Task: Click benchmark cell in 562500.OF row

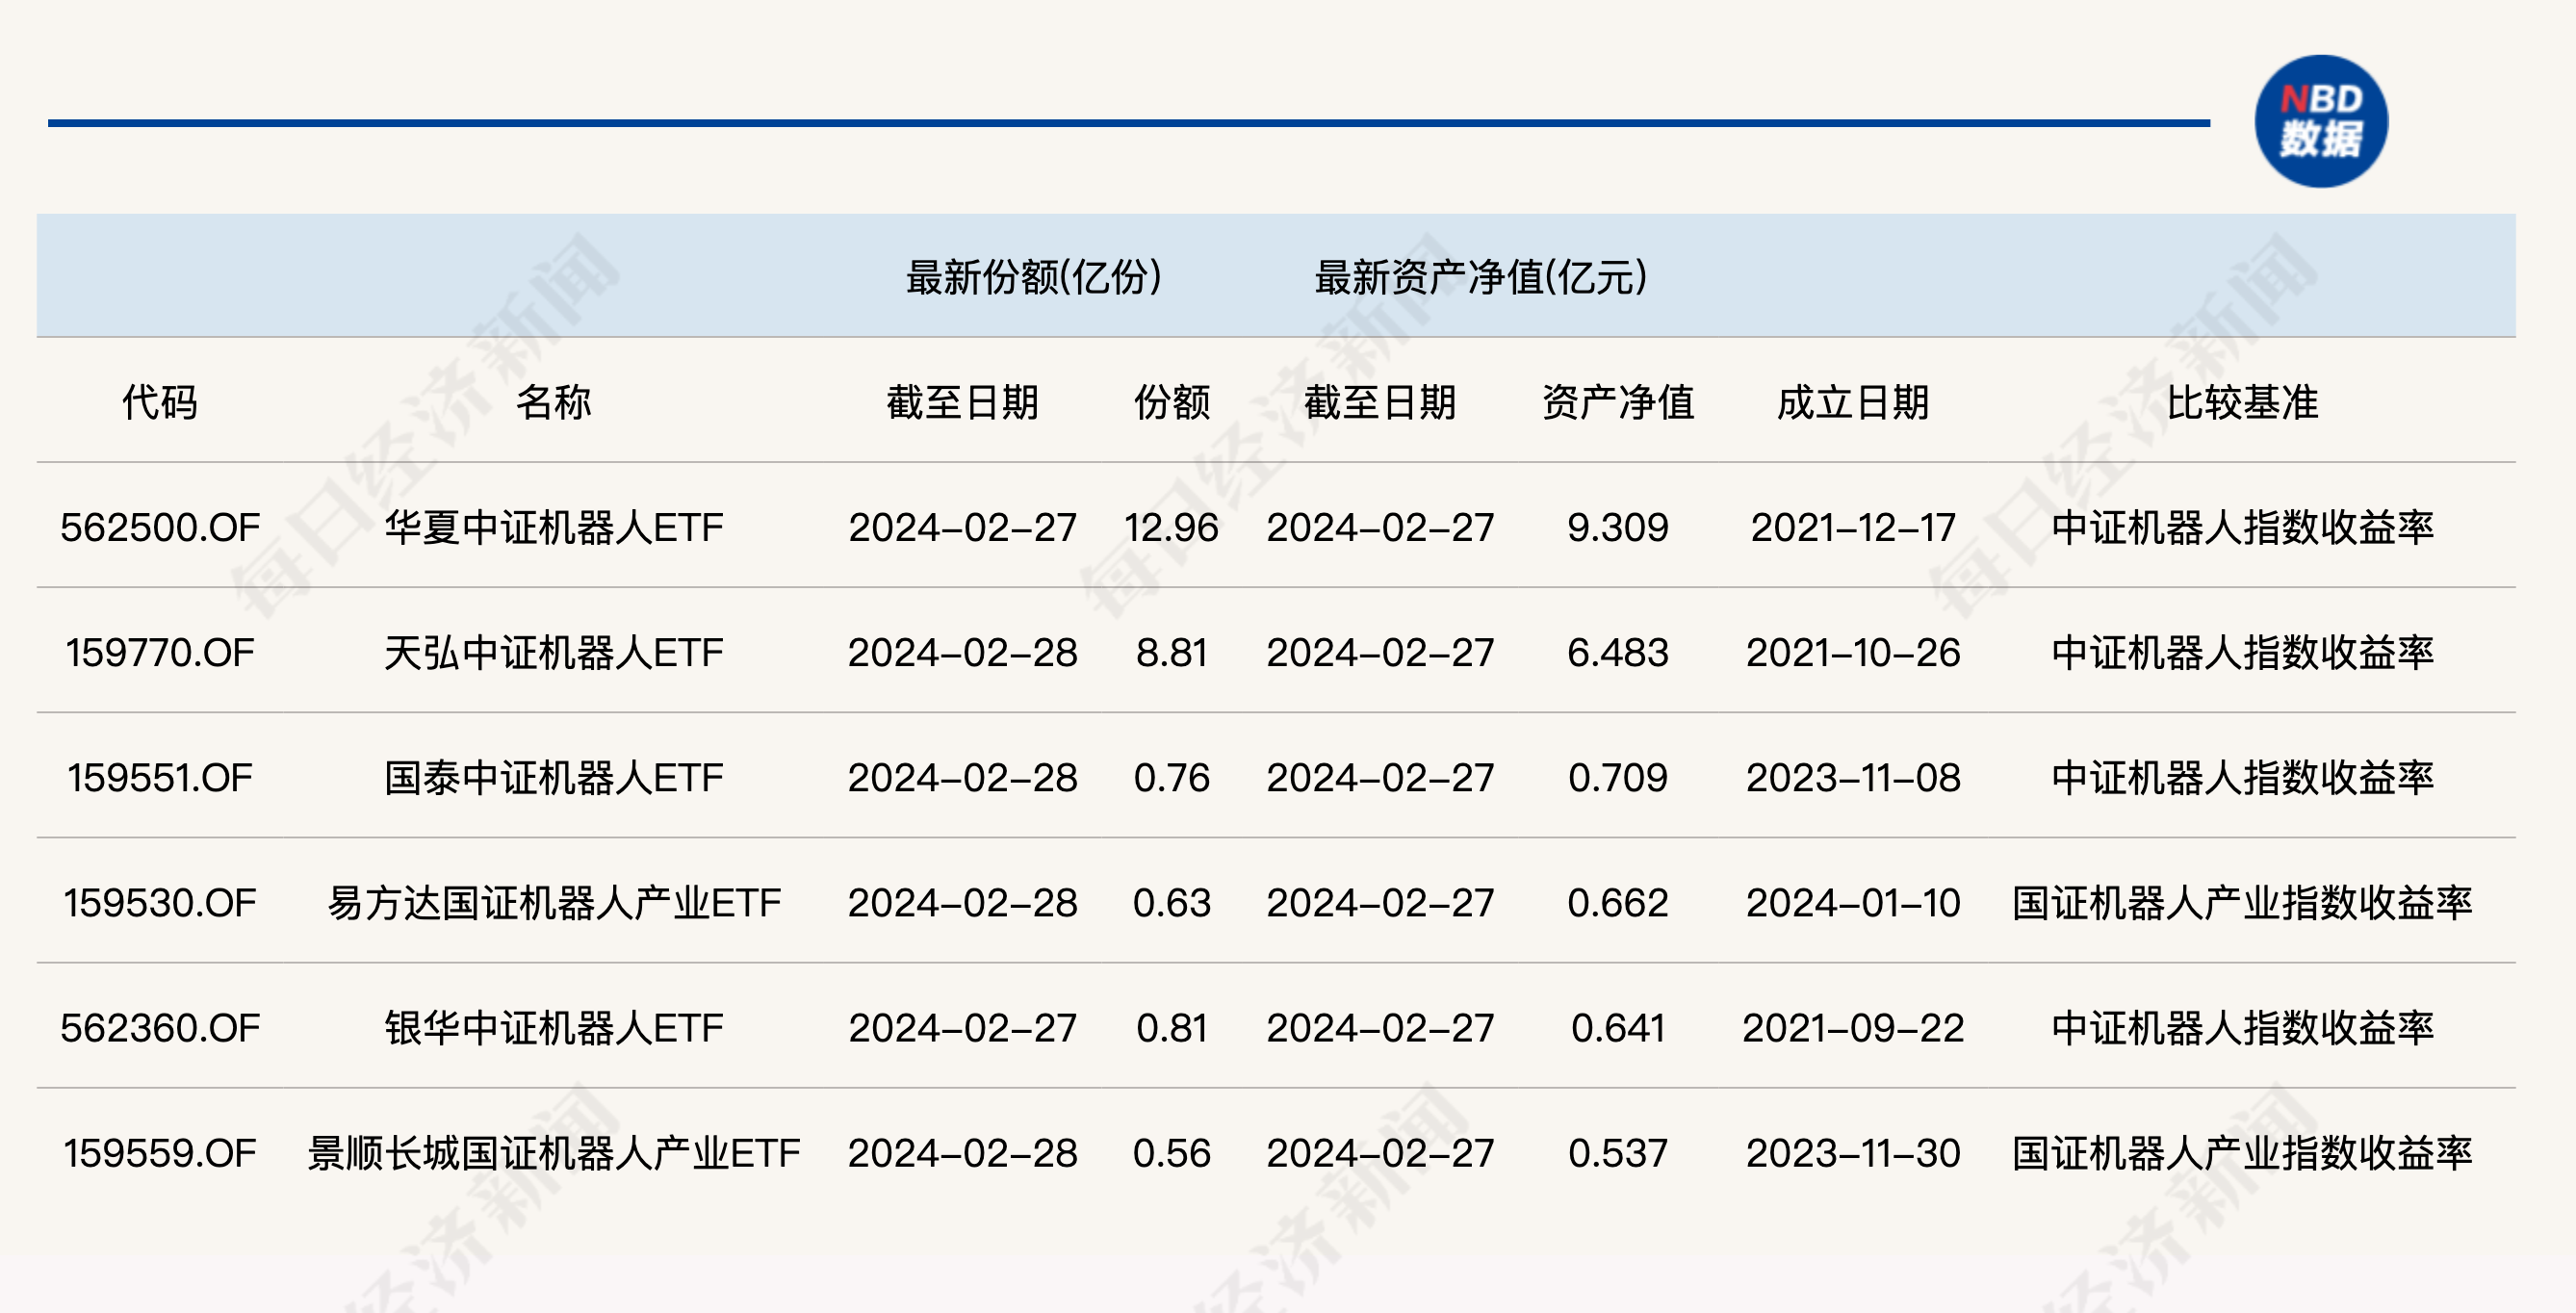Action: pos(2242,527)
